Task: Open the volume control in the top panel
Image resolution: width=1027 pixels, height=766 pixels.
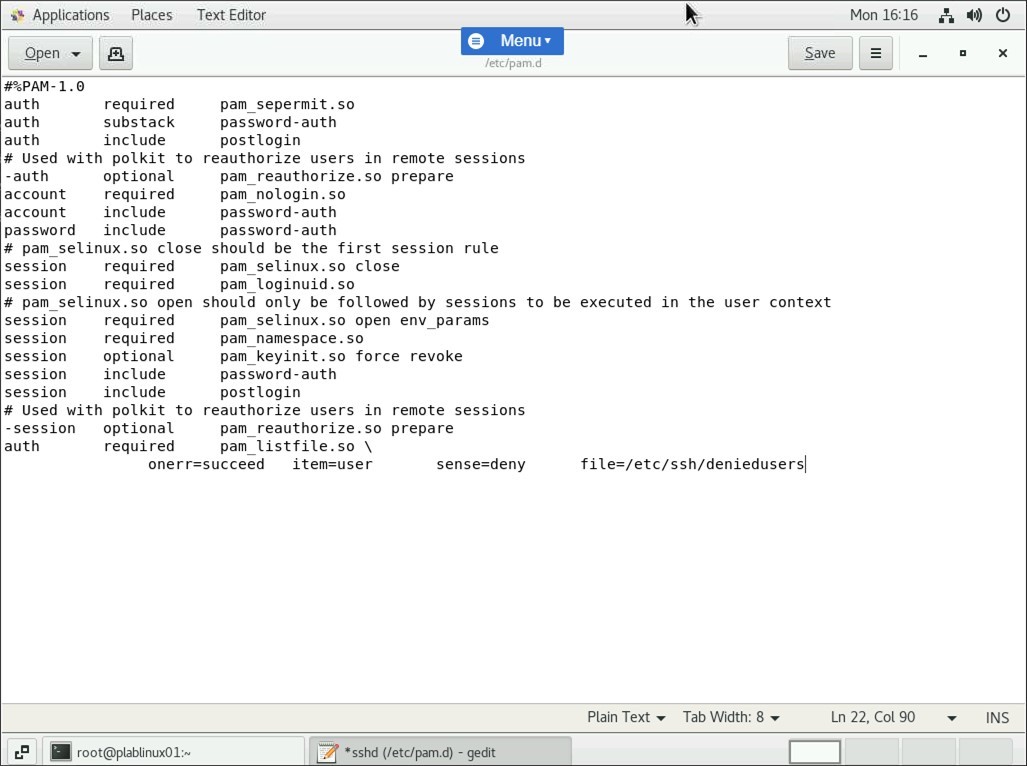Action: coord(972,14)
